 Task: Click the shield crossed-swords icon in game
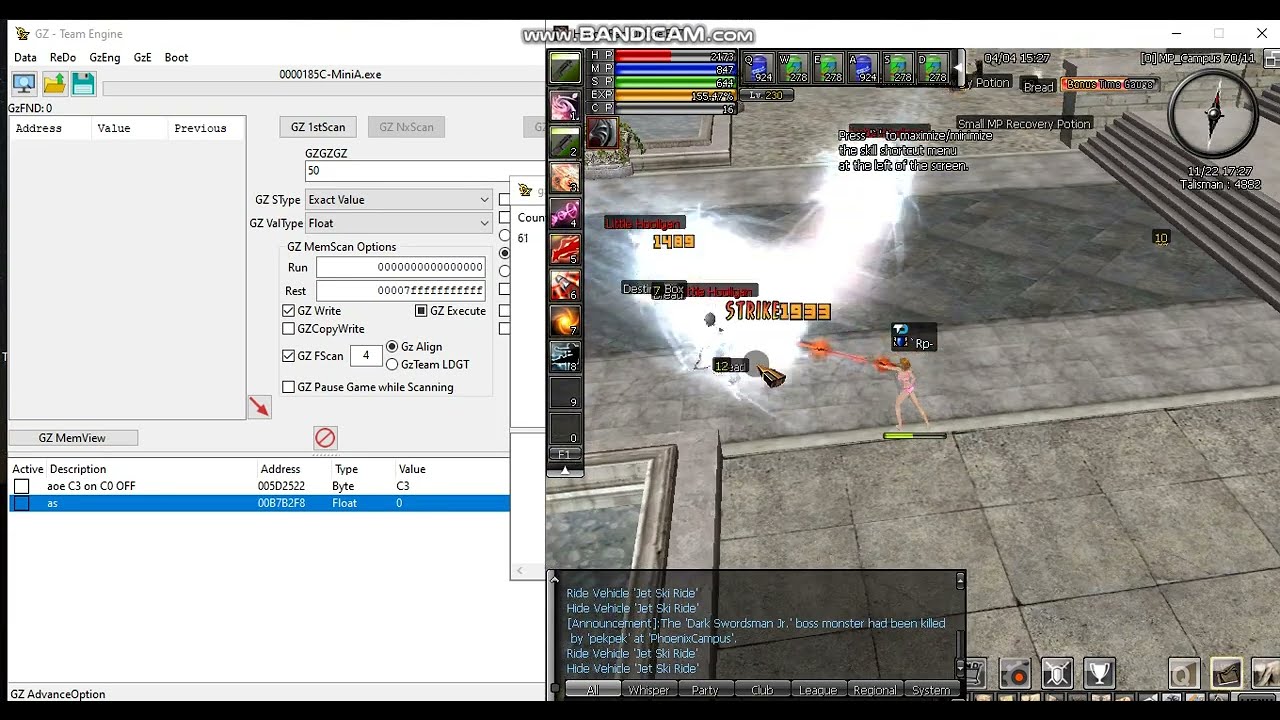(x=1057, y=674)
